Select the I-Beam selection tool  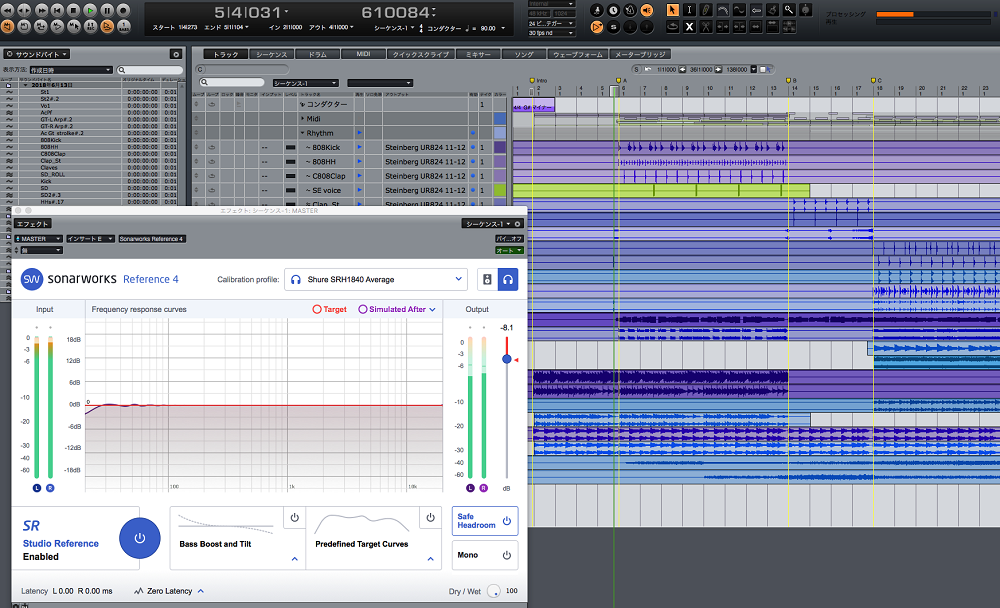[689, 10]
